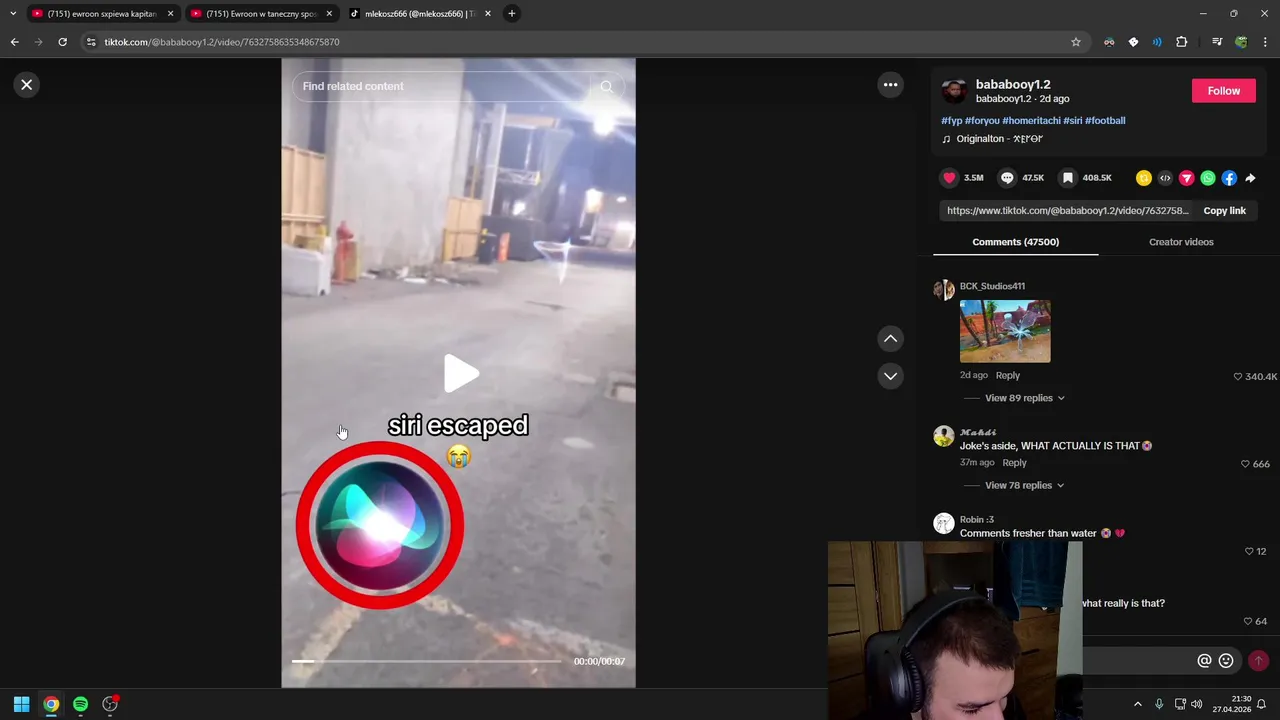Screen dimensions: 1280x720
Task: Close the TikTok video viewer
Action: (27, 85)
